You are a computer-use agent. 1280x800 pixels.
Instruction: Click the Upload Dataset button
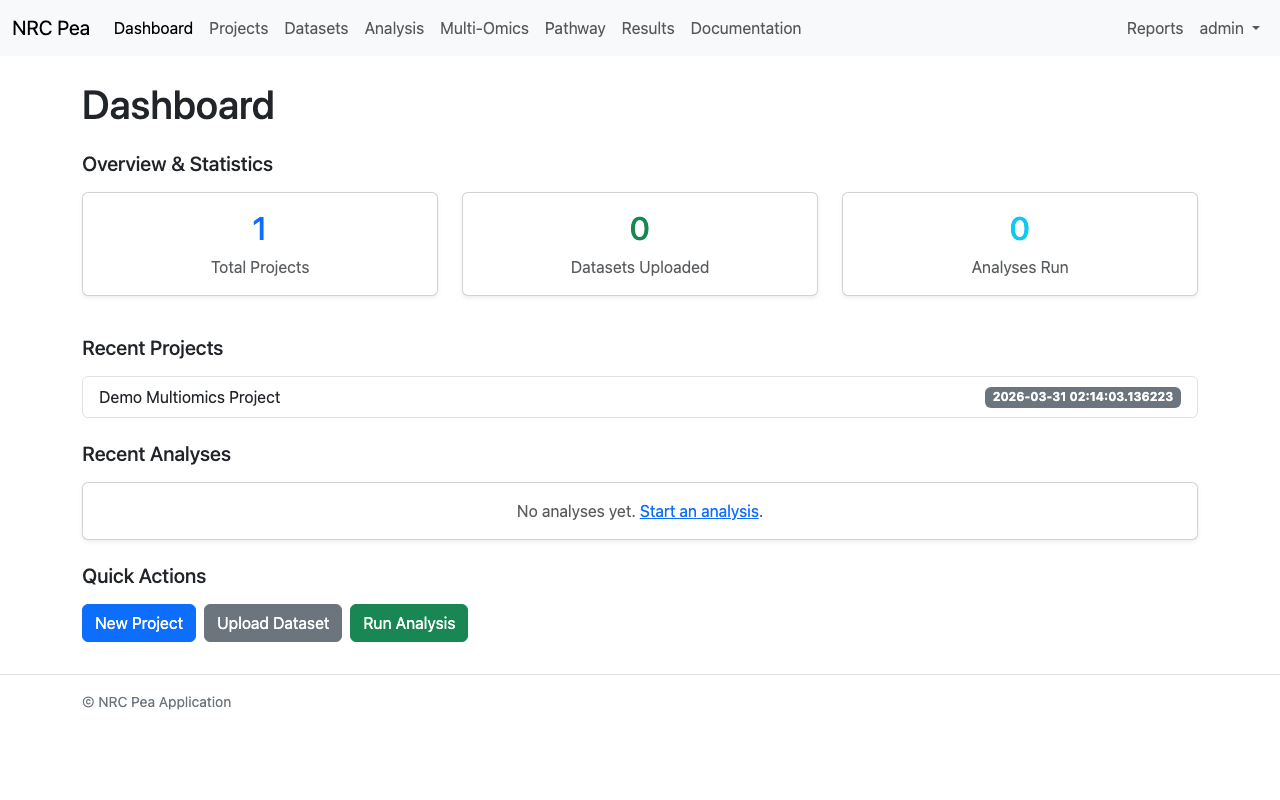pos(273,623)
